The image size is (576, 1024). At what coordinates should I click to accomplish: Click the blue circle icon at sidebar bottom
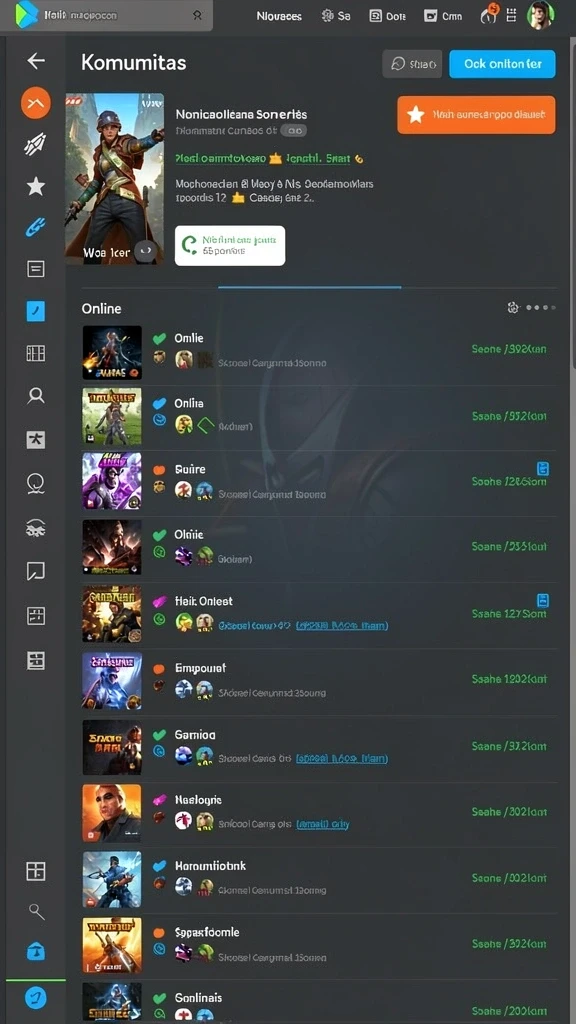35,997
